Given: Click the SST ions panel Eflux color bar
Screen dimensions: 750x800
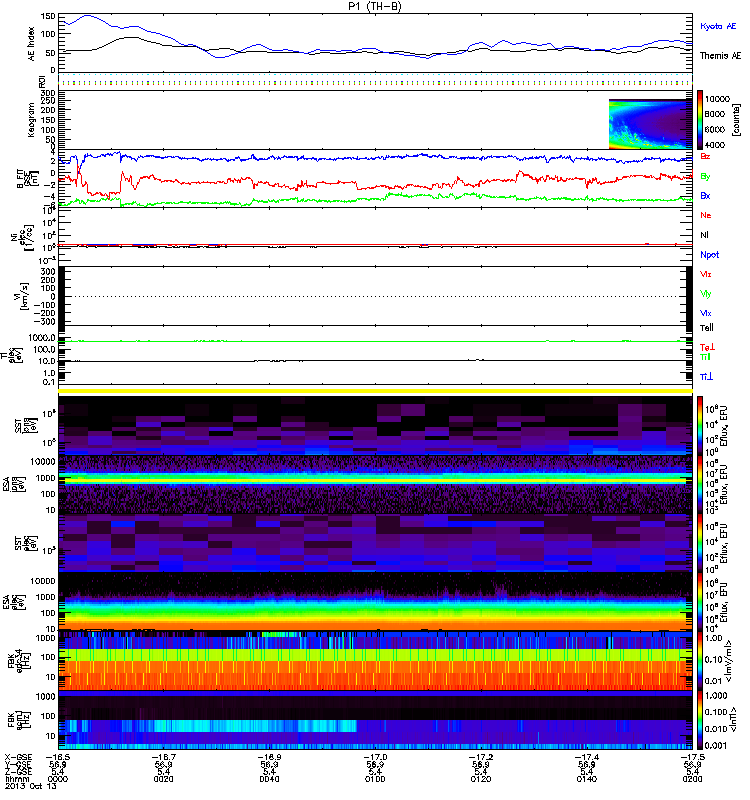Looking at the screenshot, I should click(700, 426).
